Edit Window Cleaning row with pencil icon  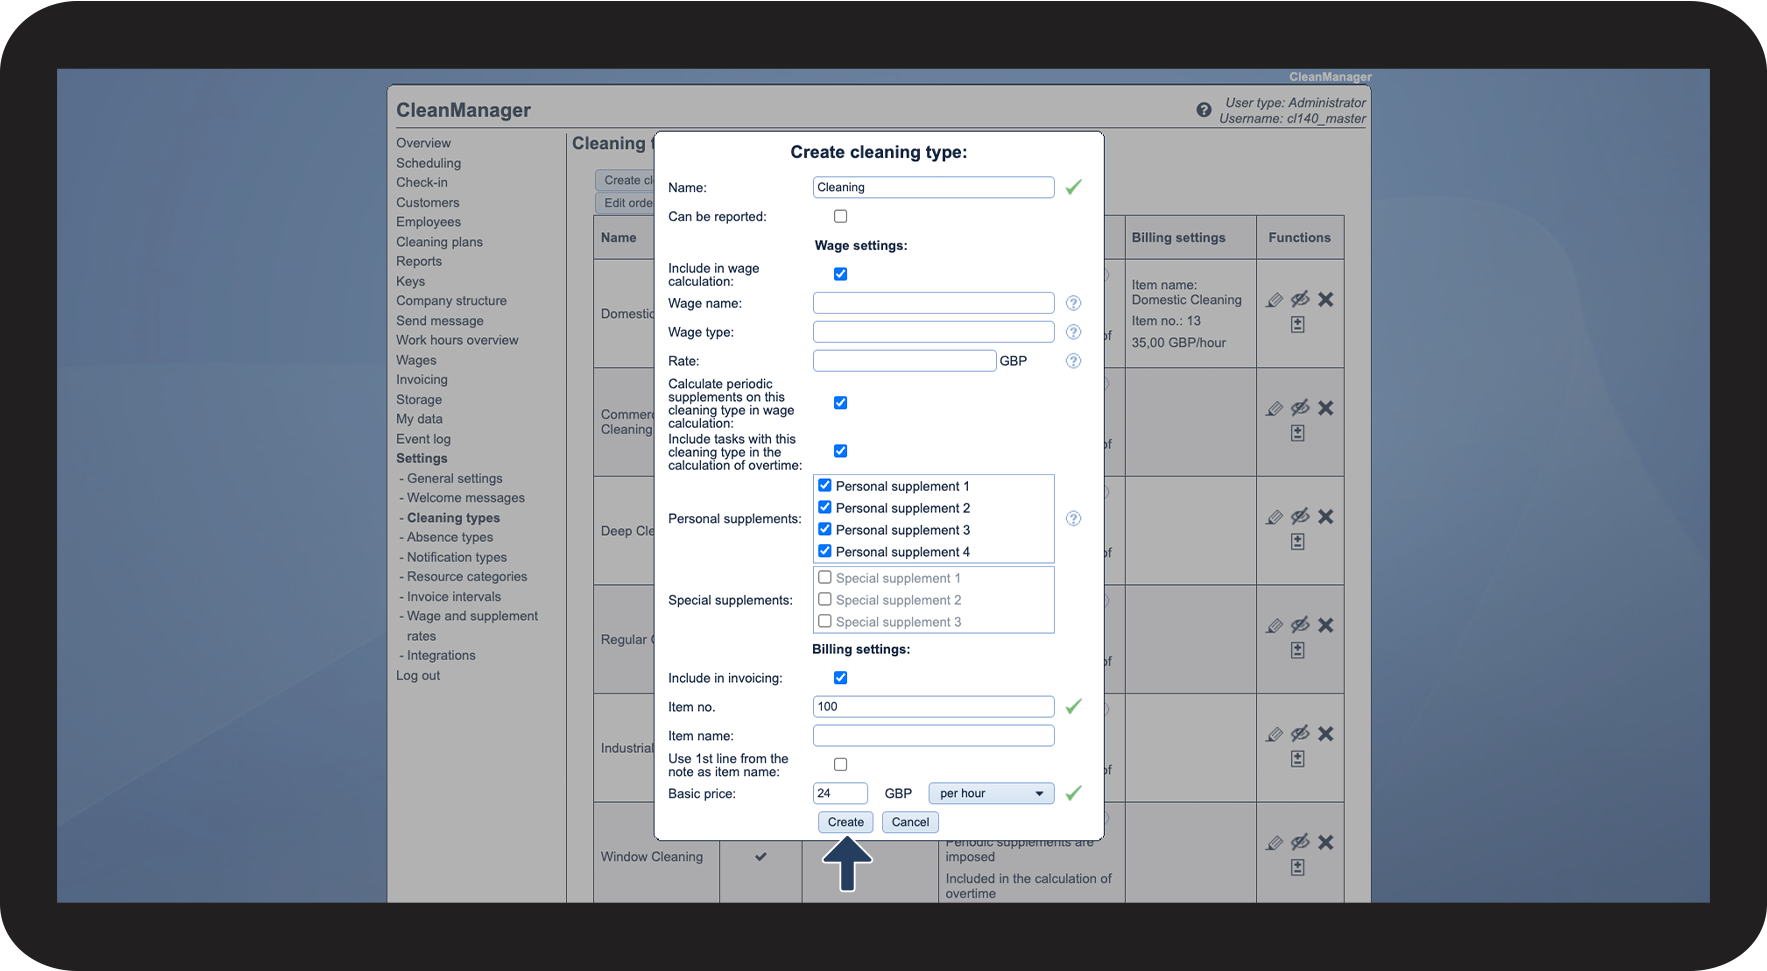coord(1274,844)
